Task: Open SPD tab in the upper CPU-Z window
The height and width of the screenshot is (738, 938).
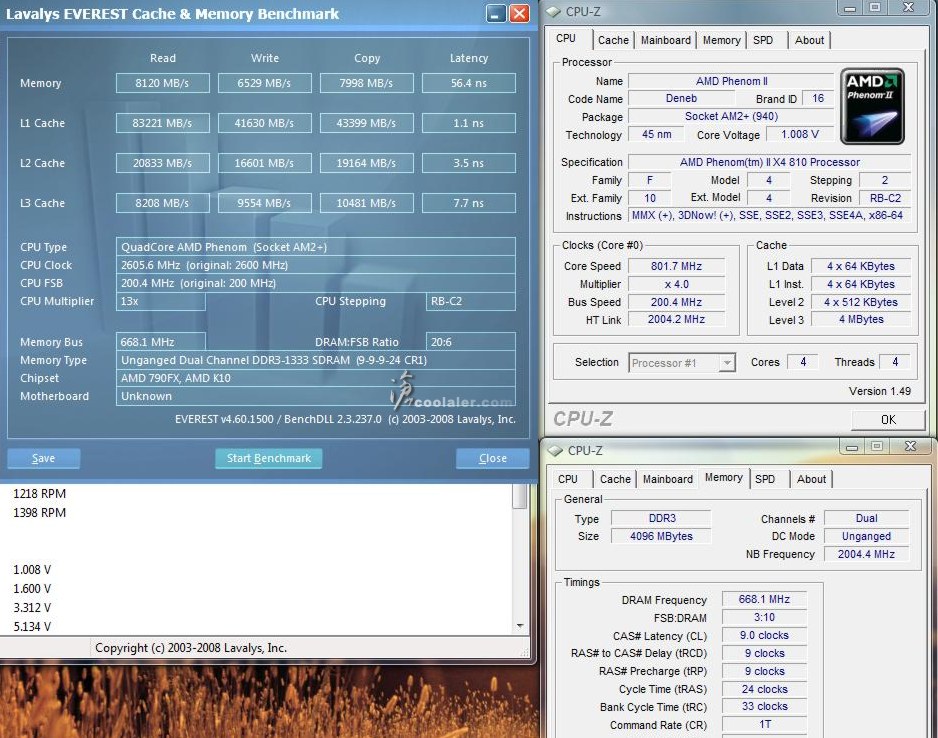Action: coord(763,40)
